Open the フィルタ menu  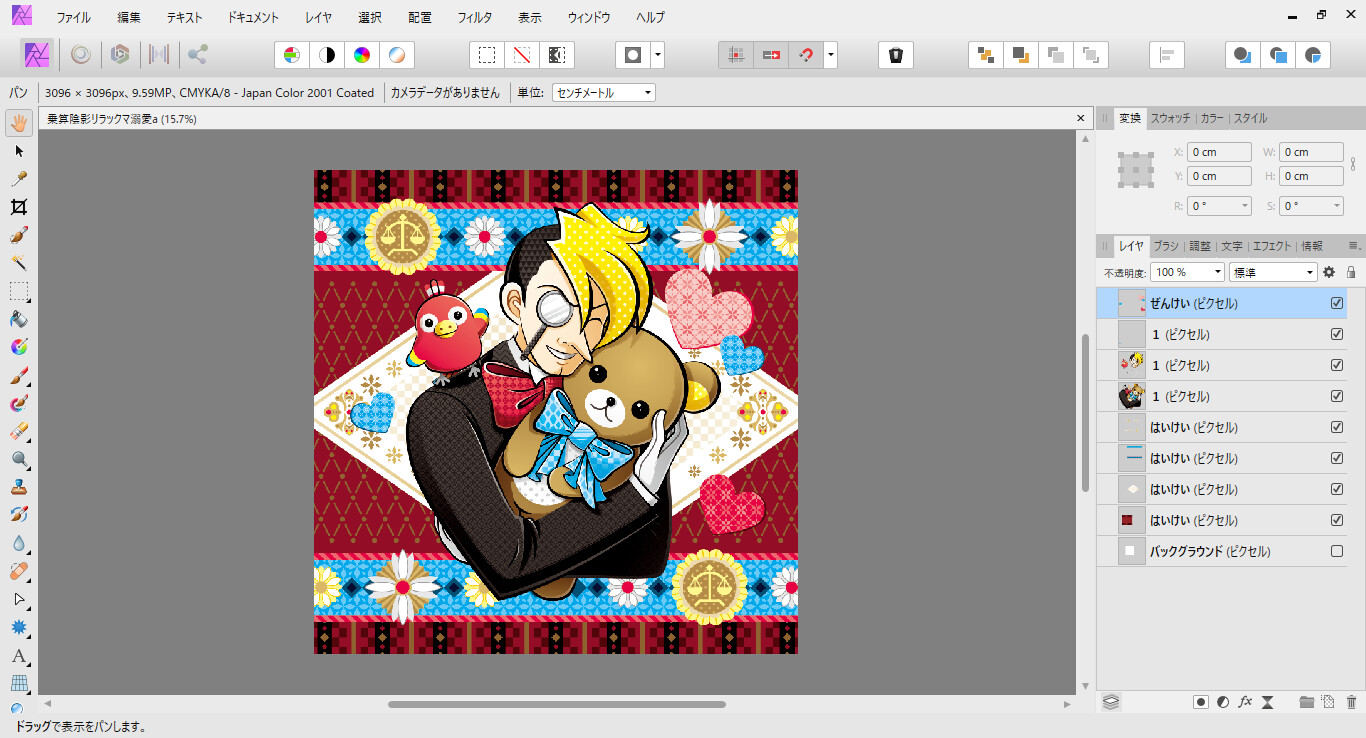pyautogui.click(x=475, y=18)
